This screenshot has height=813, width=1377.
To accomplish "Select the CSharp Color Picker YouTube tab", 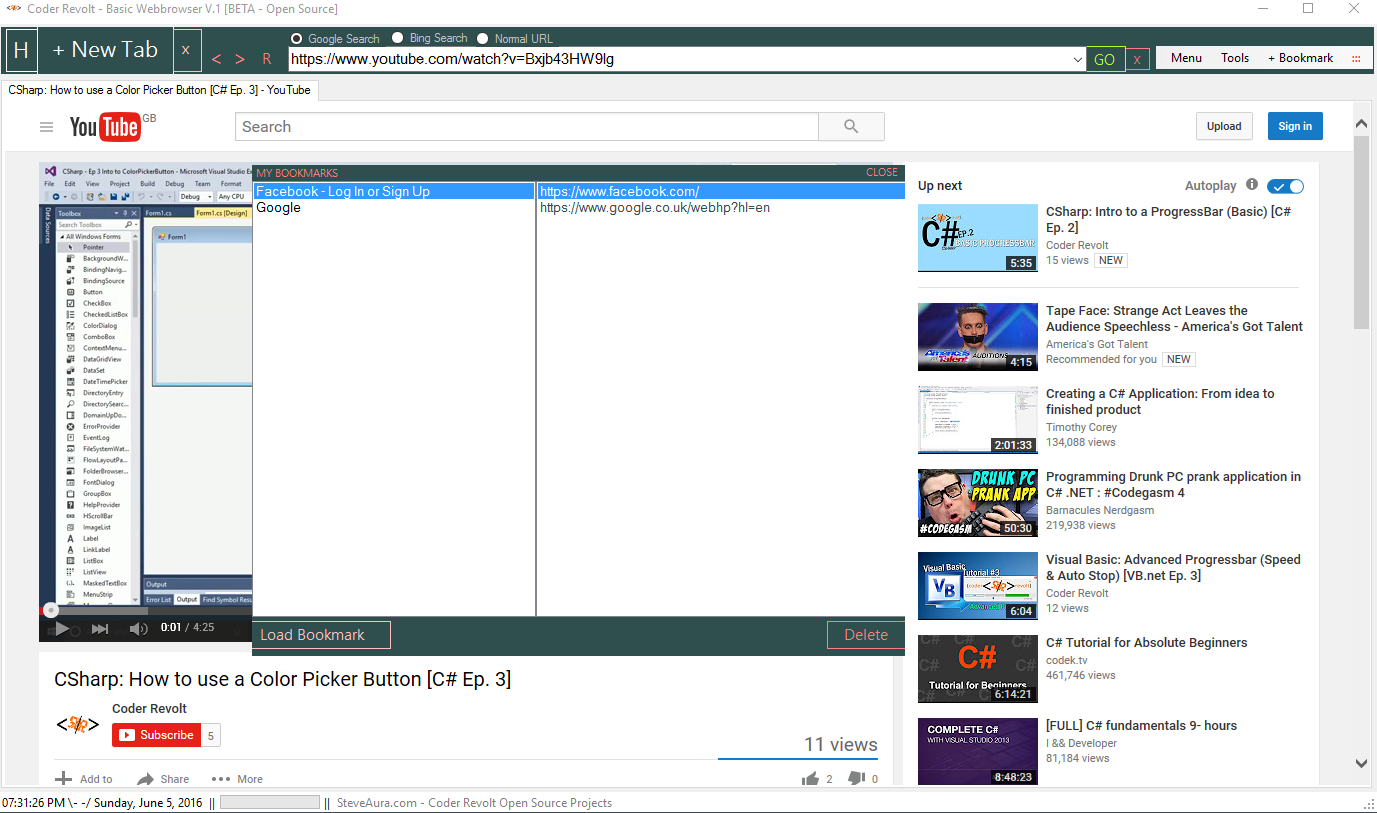I will click(x=158, y=89).
